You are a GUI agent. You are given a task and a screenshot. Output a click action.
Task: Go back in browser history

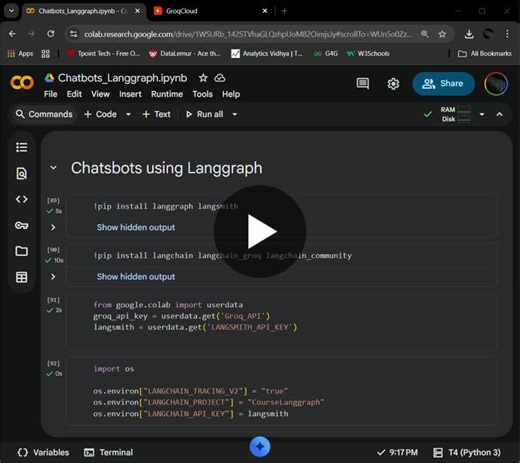pos(12,34)
